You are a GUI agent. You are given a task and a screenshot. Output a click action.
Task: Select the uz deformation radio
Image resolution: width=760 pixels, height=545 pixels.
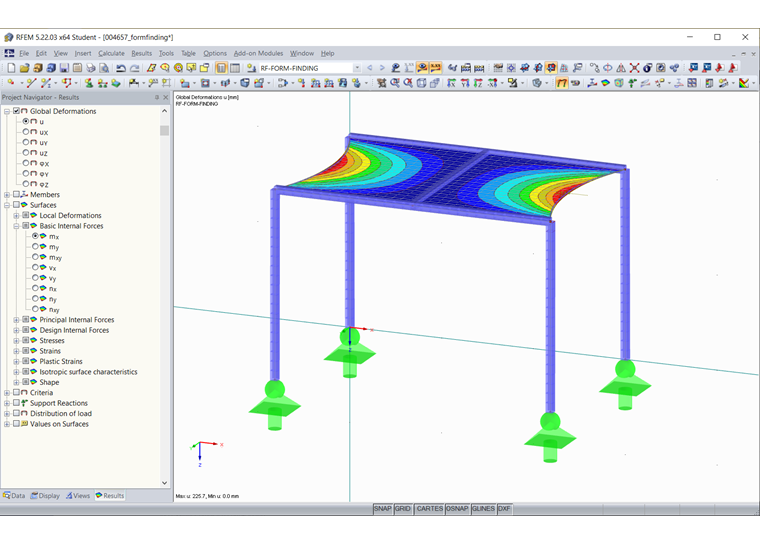26,153
